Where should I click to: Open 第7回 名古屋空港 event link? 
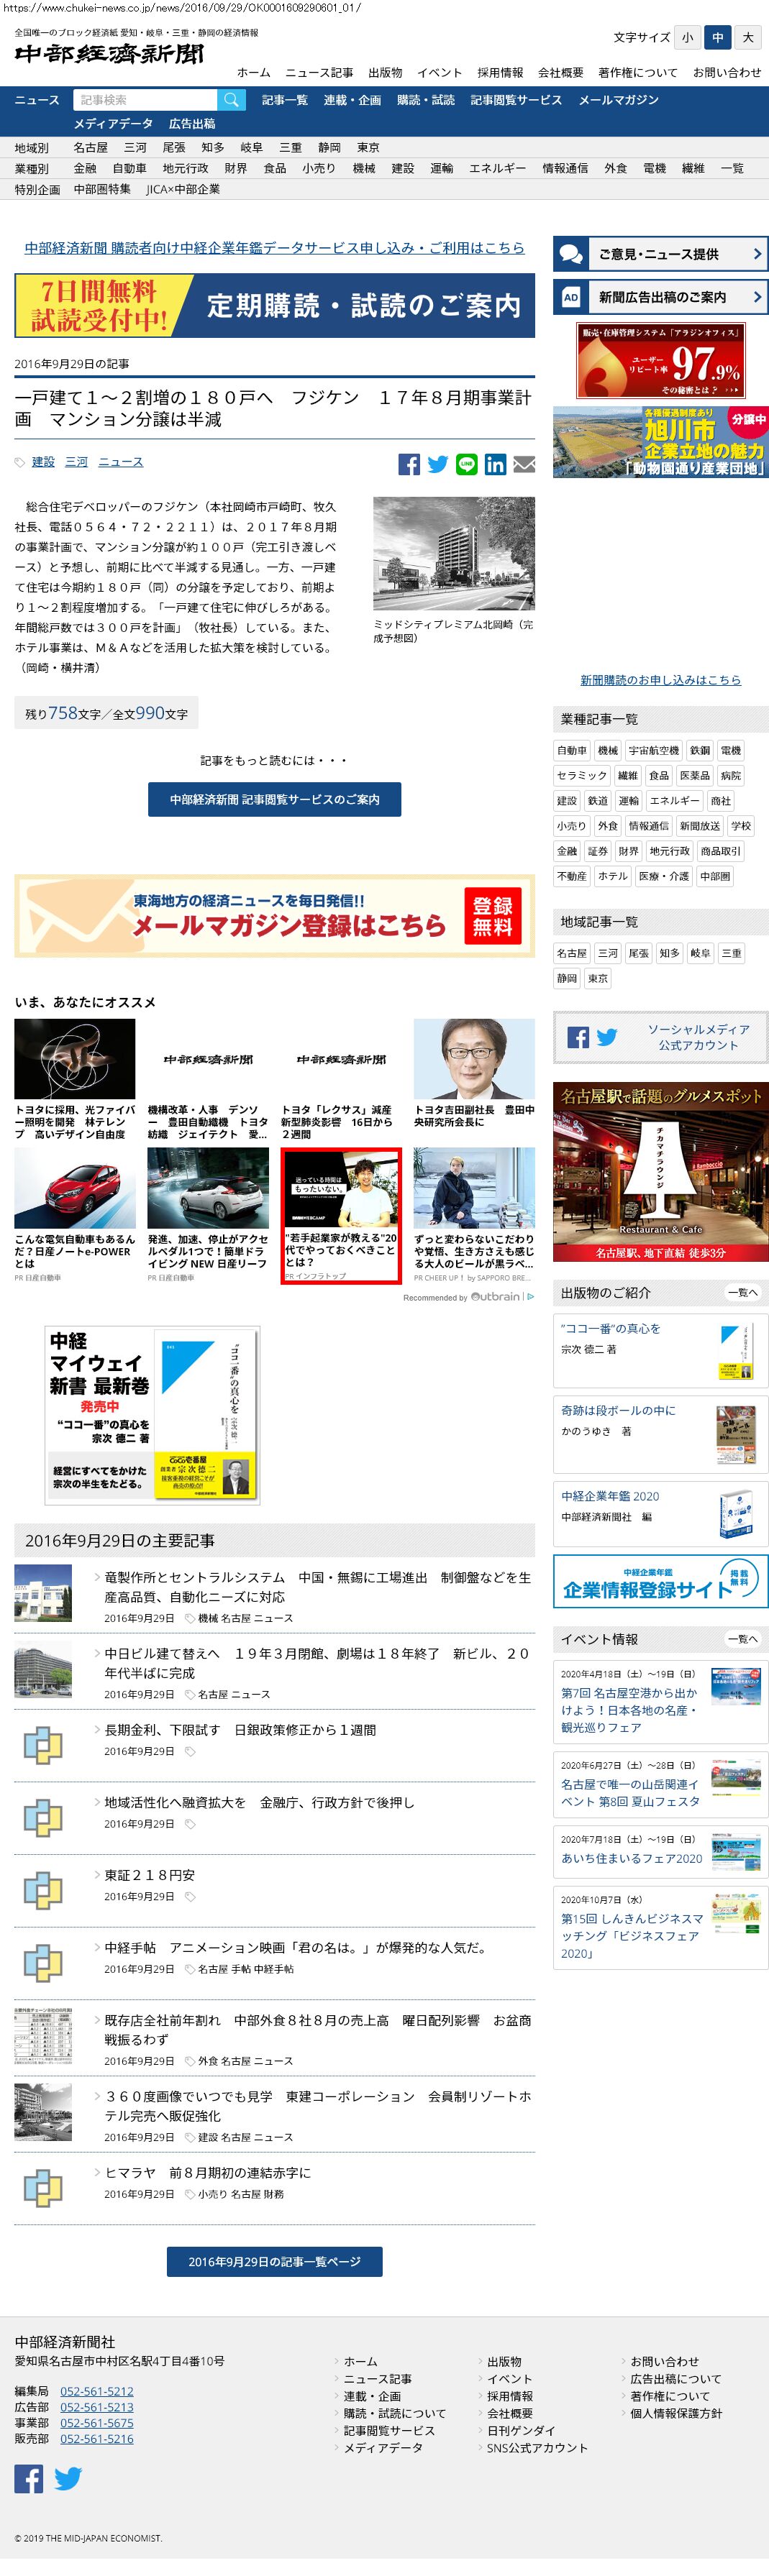point(629,1710)
